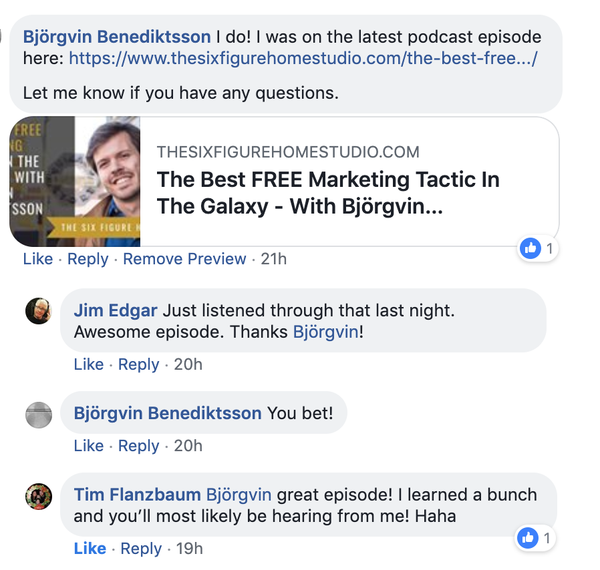600x570 pixels.
Task: Click Remove Preview on the link
Action: coord(184,259)
